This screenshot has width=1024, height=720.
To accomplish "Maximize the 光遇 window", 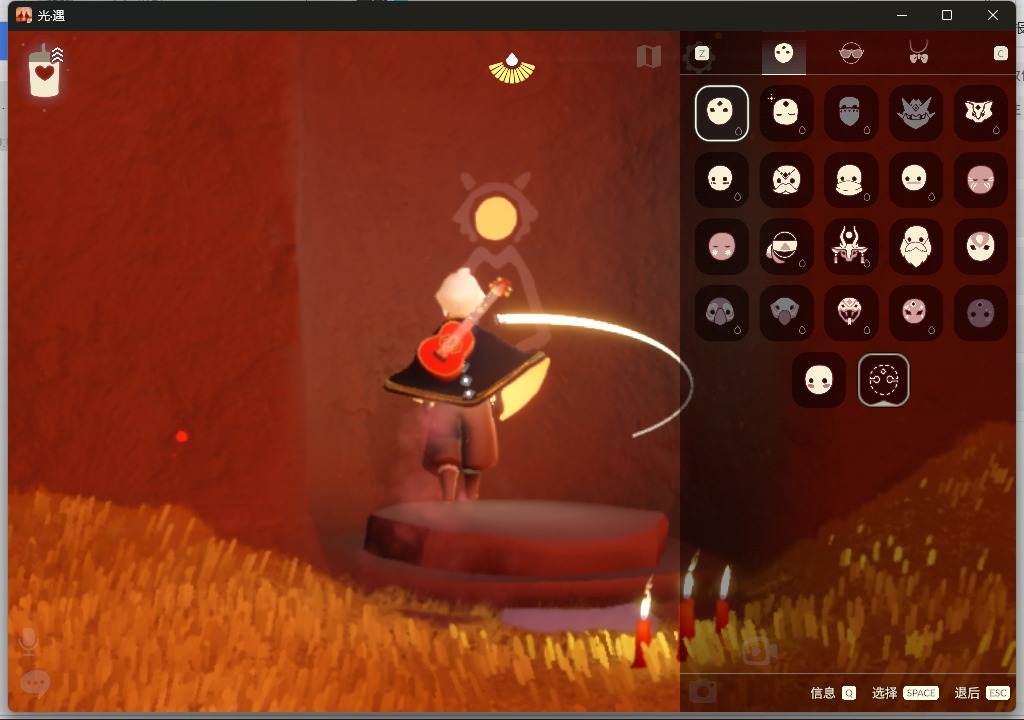I will (947, 15).
